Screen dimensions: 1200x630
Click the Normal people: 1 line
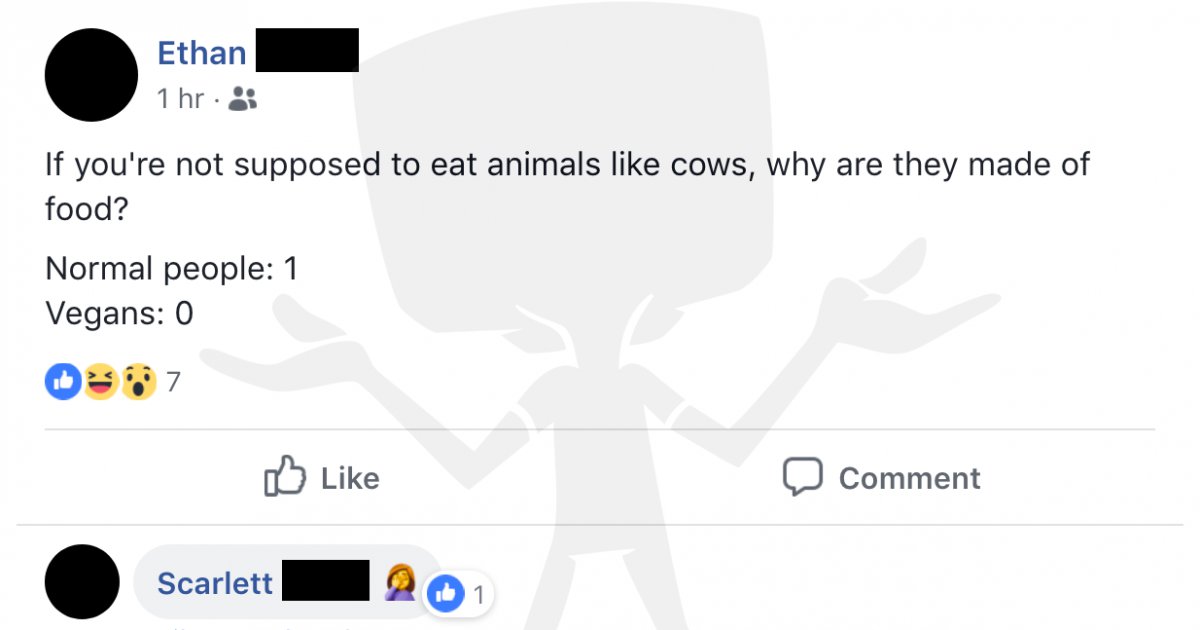[x=172, y=269]
